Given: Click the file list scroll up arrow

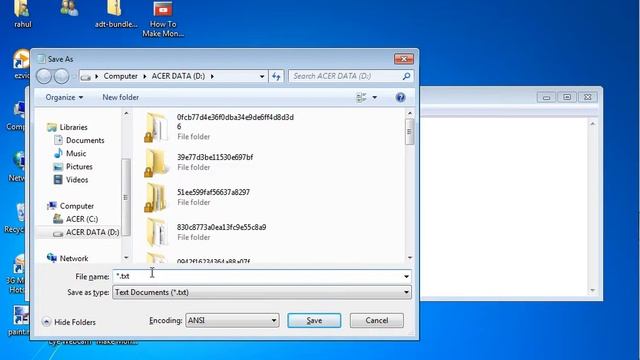Looking at the screenshot, I should tap(410, 113).
